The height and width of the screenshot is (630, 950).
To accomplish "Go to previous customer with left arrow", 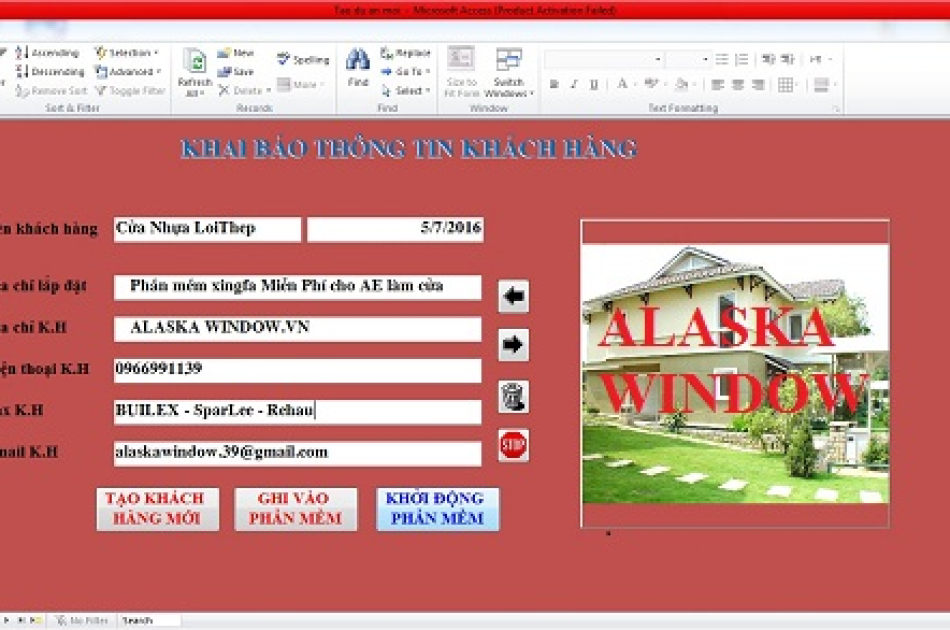I will tap(514, 296).
